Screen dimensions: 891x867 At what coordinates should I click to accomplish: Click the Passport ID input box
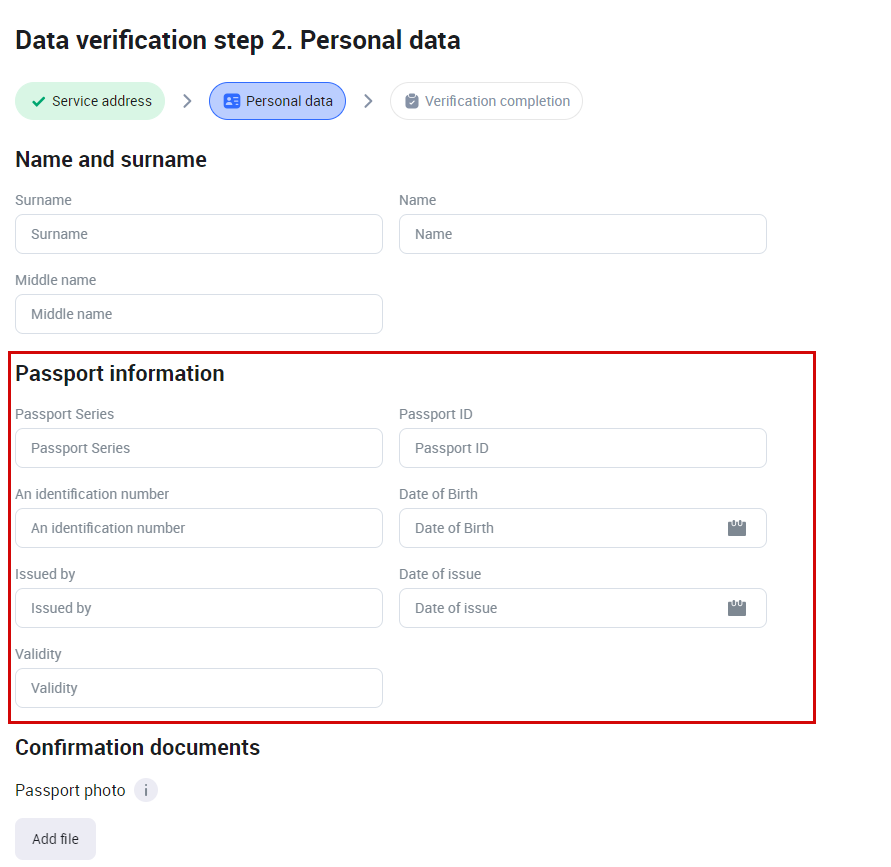click(x=582, y=448)
